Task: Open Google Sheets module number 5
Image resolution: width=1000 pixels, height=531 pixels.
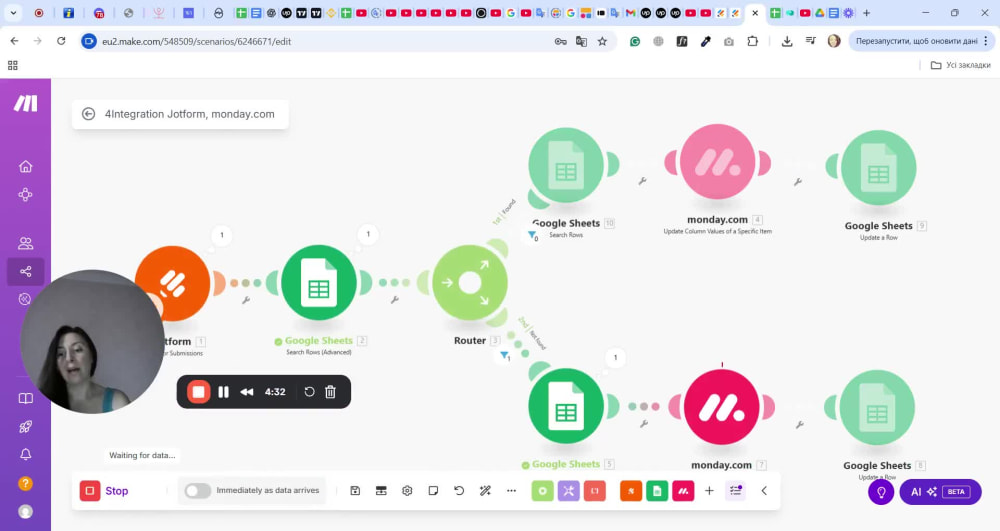Action: pyautogui.click(x=566, y=406)
